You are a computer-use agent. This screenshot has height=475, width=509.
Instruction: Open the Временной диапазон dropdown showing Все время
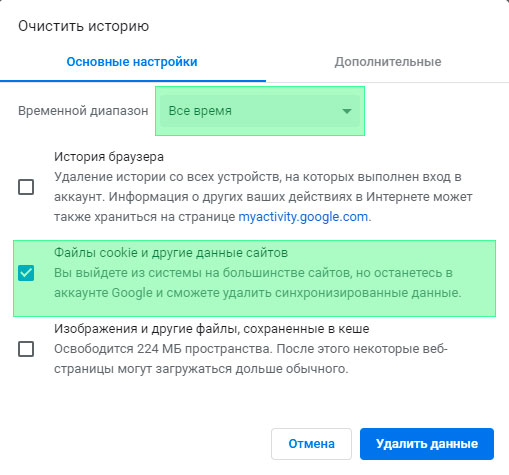pos(260,111)
